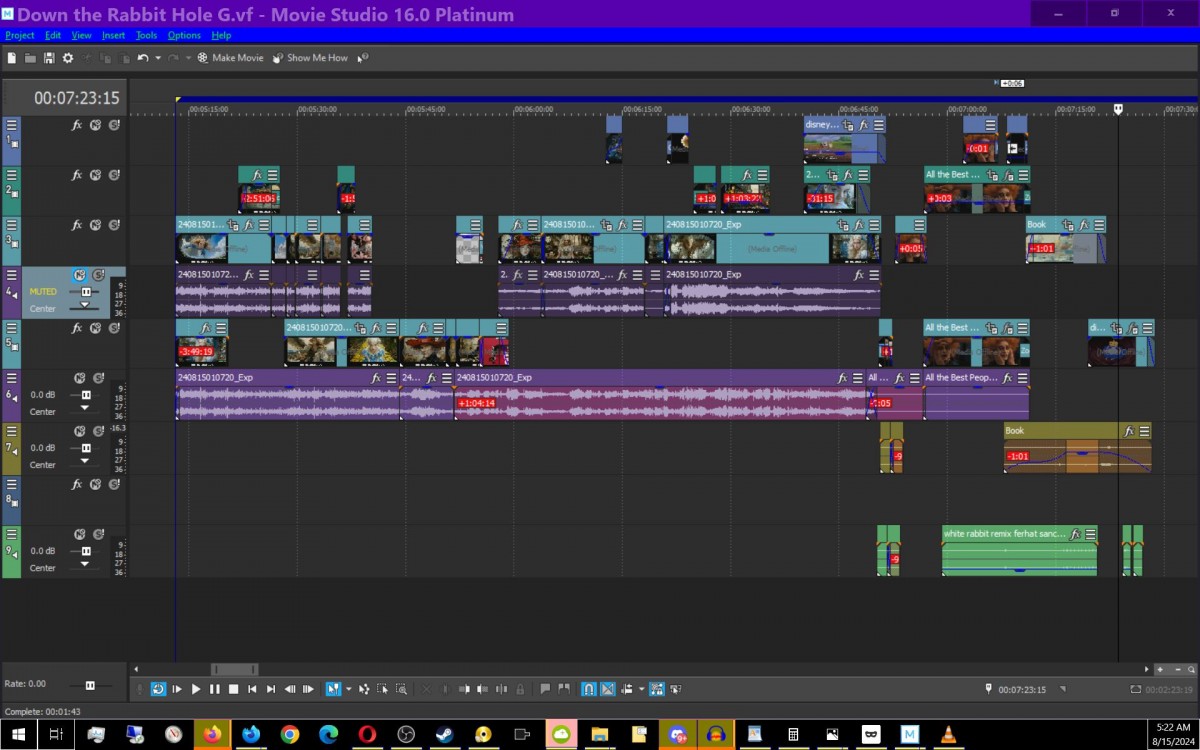Click Make Movie button

[231, 58]
